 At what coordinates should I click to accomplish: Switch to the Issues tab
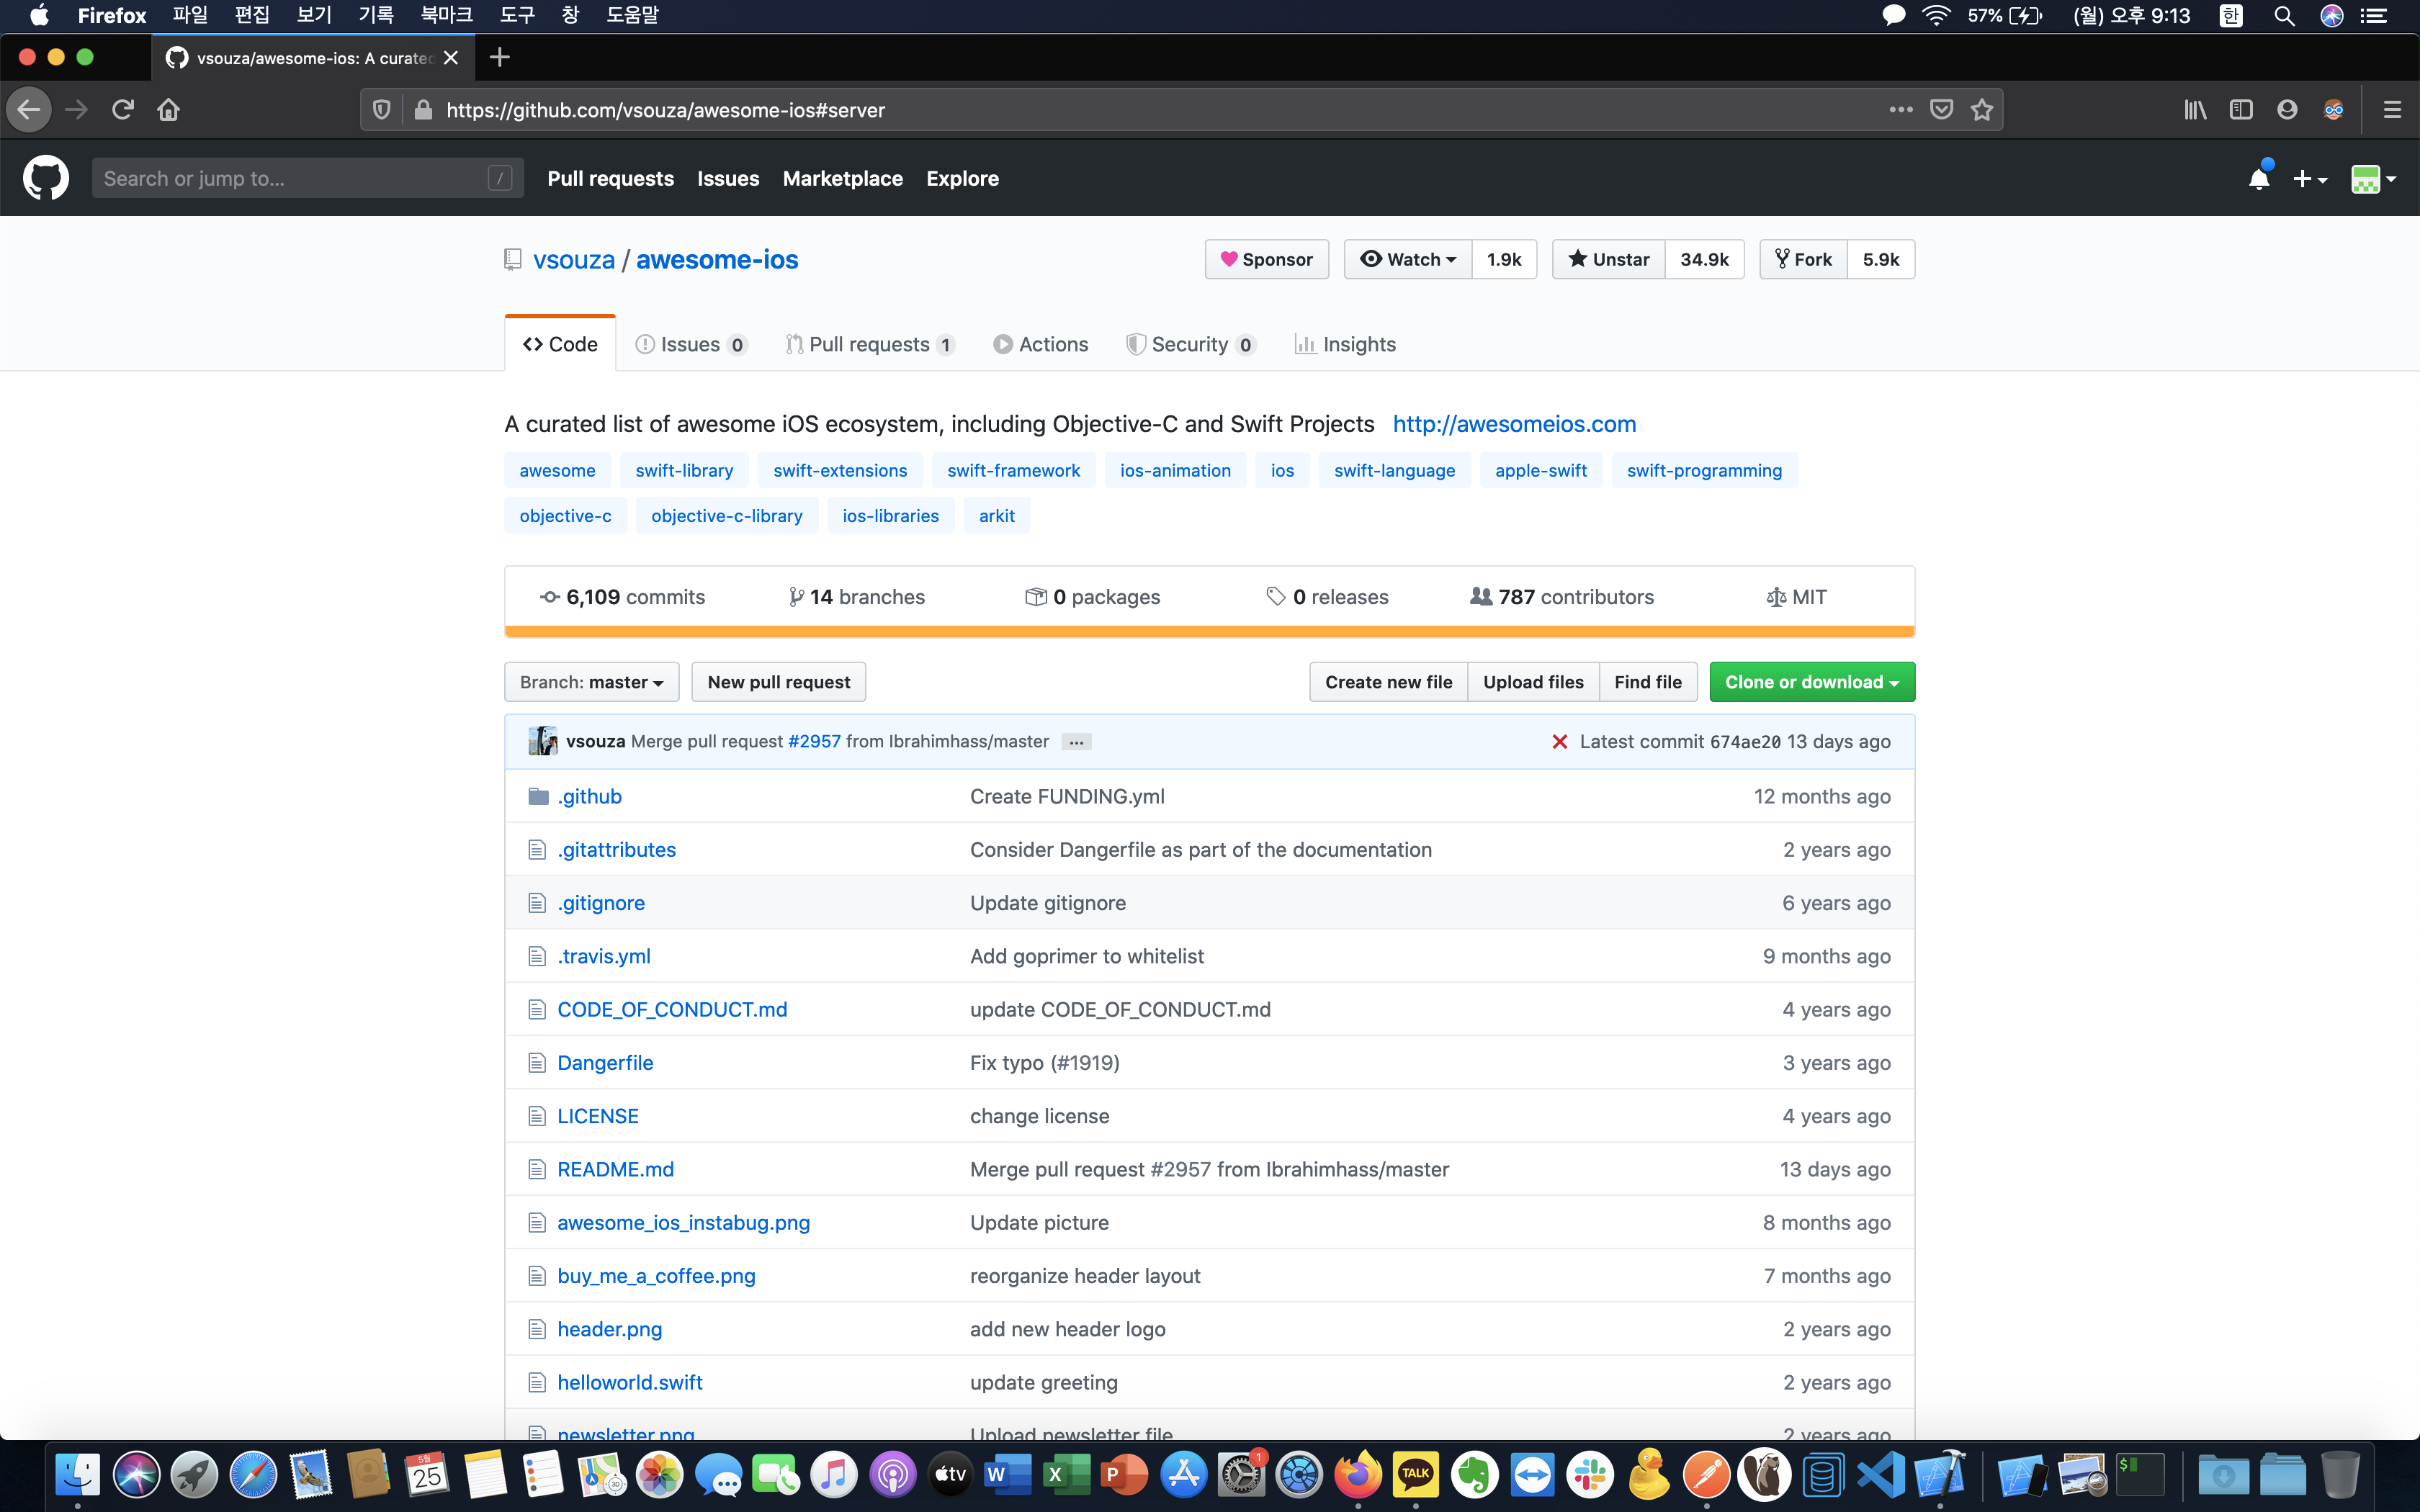[691, 344]
